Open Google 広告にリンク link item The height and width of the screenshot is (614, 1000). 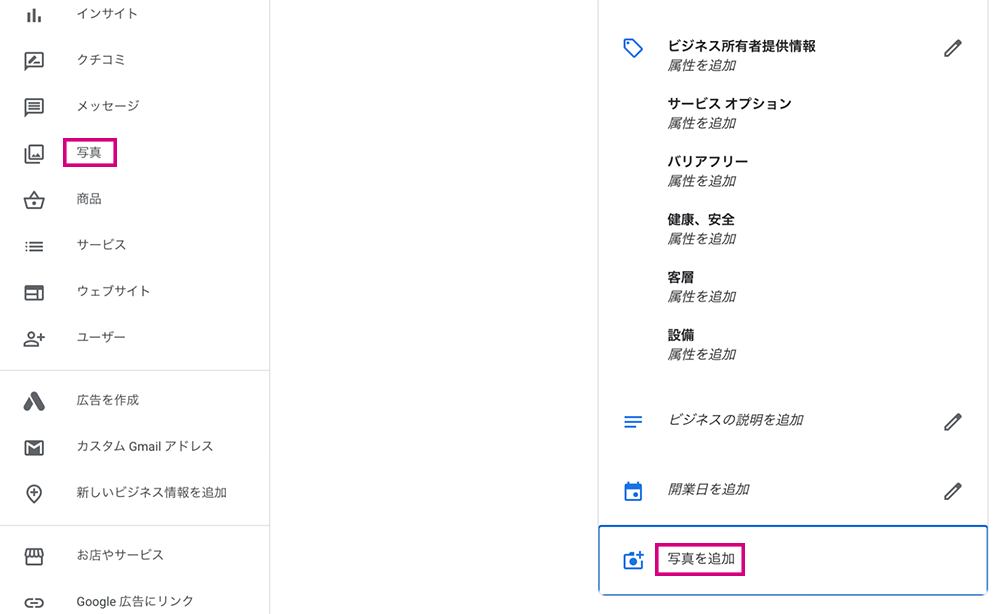pos(135,601)
